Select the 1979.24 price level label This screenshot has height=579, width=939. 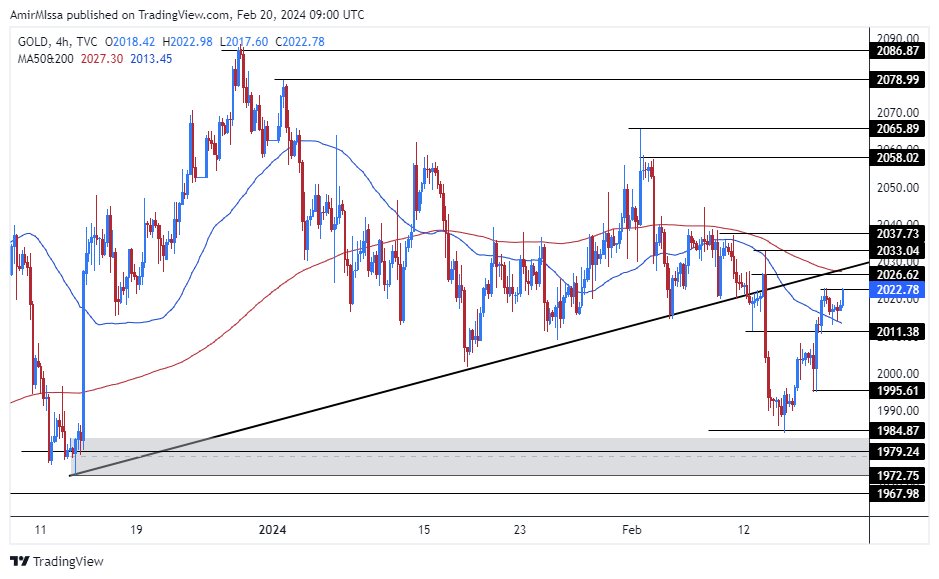pos(897,451)
